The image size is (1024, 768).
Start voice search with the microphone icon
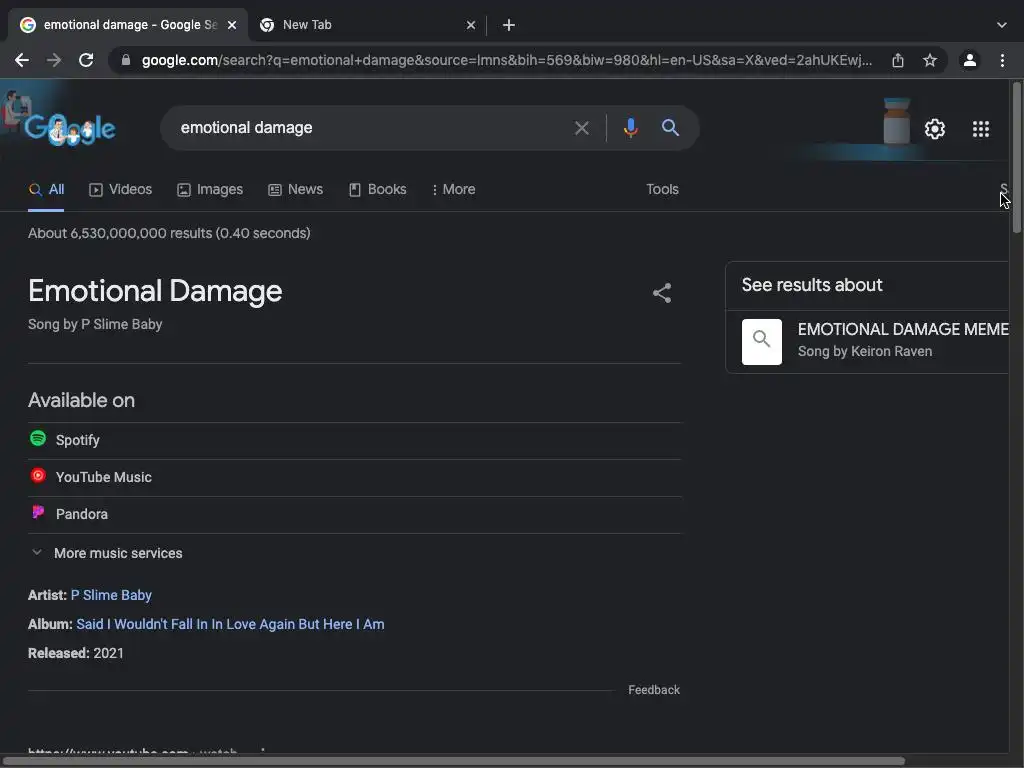pos(630,128)
